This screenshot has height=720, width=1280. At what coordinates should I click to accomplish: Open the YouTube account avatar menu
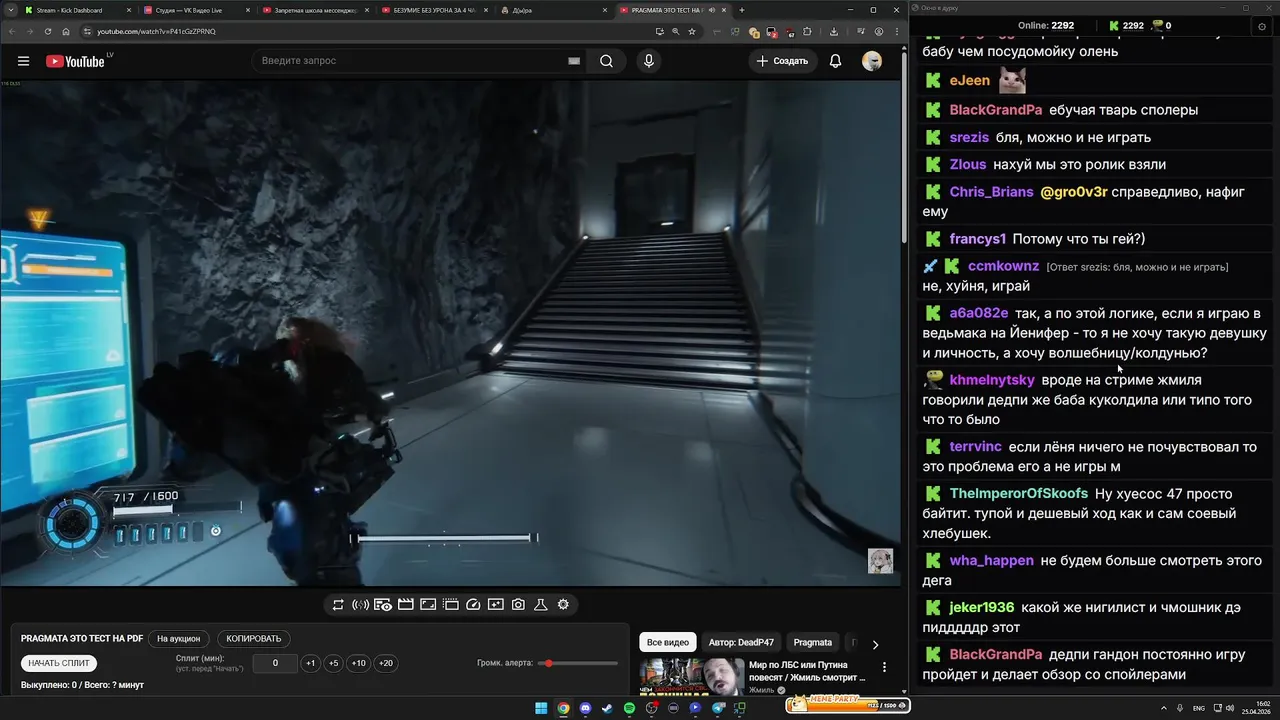(x=872, y=61)
